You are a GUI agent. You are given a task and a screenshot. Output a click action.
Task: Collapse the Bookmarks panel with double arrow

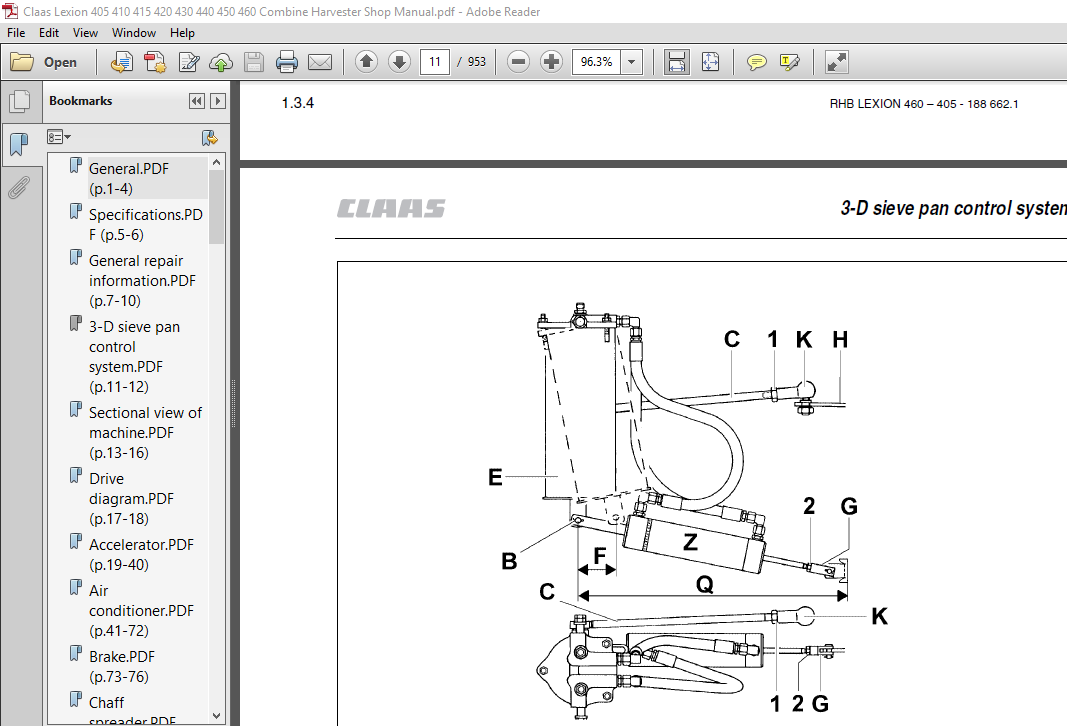coord(197,101)
